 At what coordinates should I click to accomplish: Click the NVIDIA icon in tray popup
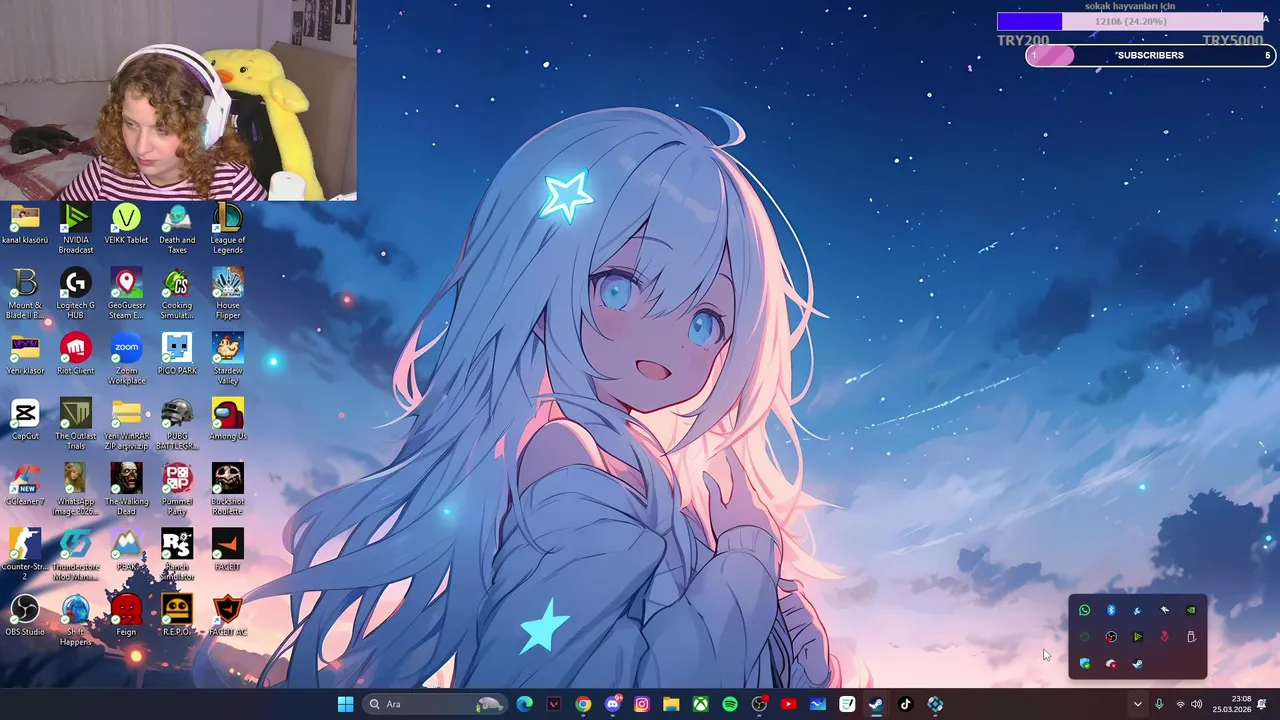pos(1191,610)
